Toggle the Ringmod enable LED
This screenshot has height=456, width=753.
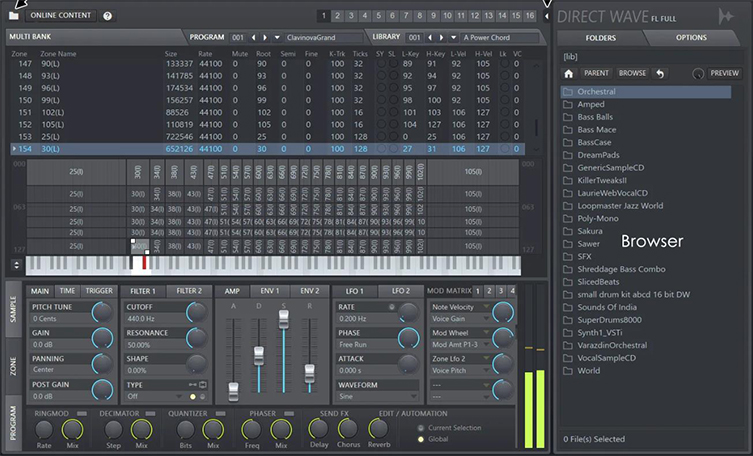point(82,413)
